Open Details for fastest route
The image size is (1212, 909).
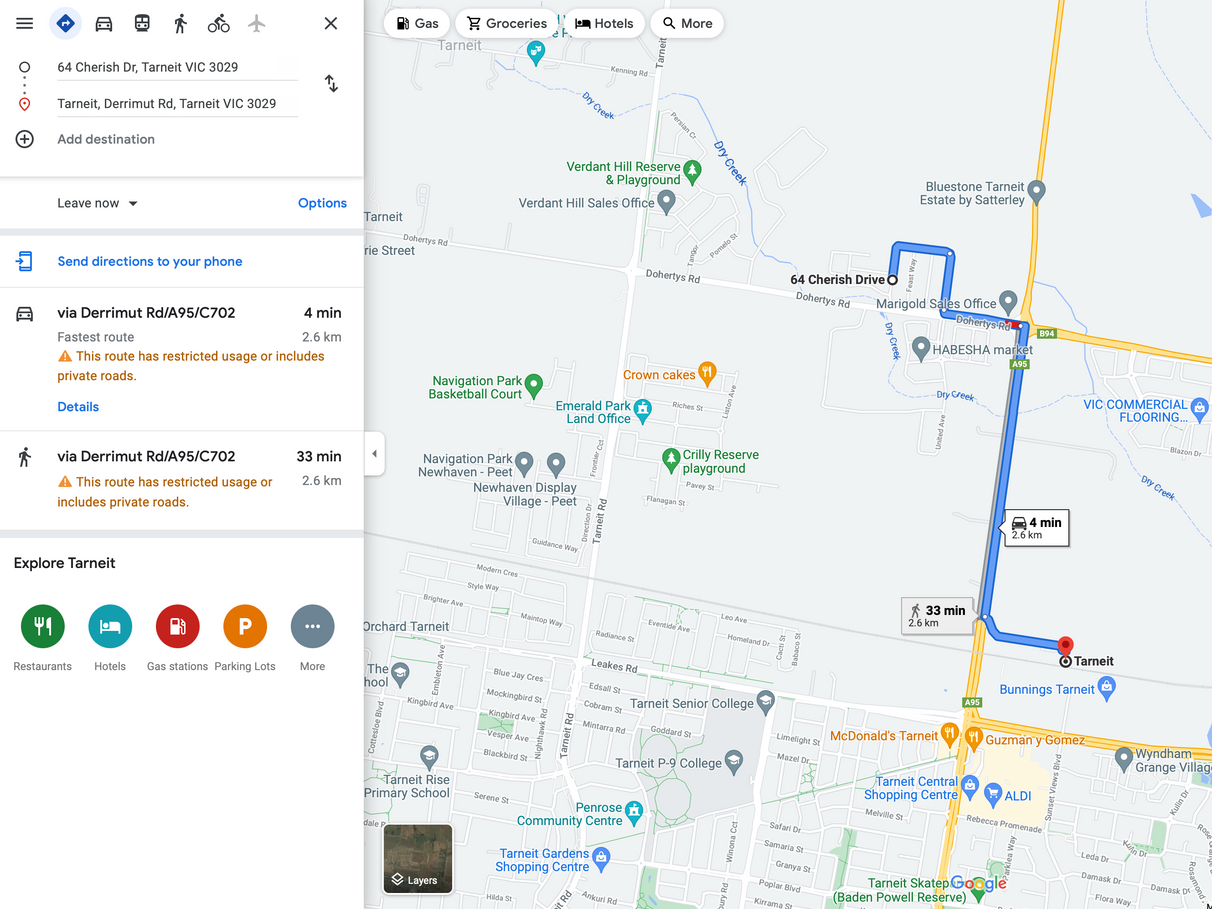[x=78, y=407]
